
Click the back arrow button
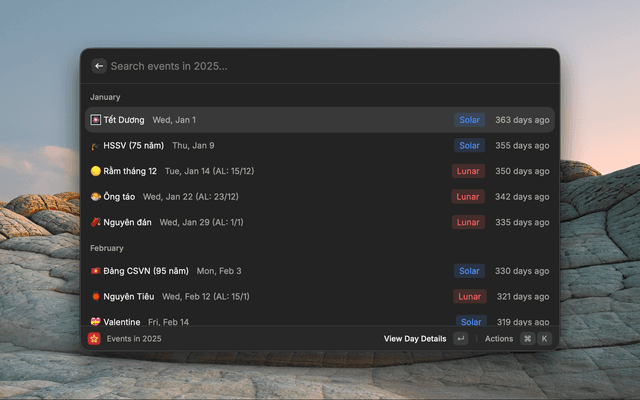(x=99, y=66)
